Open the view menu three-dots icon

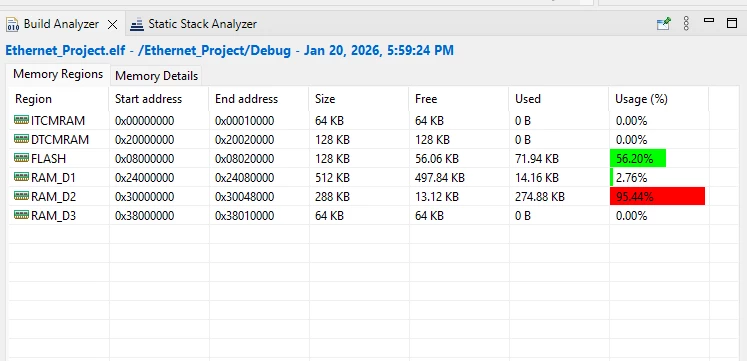[x=686, y=23]
